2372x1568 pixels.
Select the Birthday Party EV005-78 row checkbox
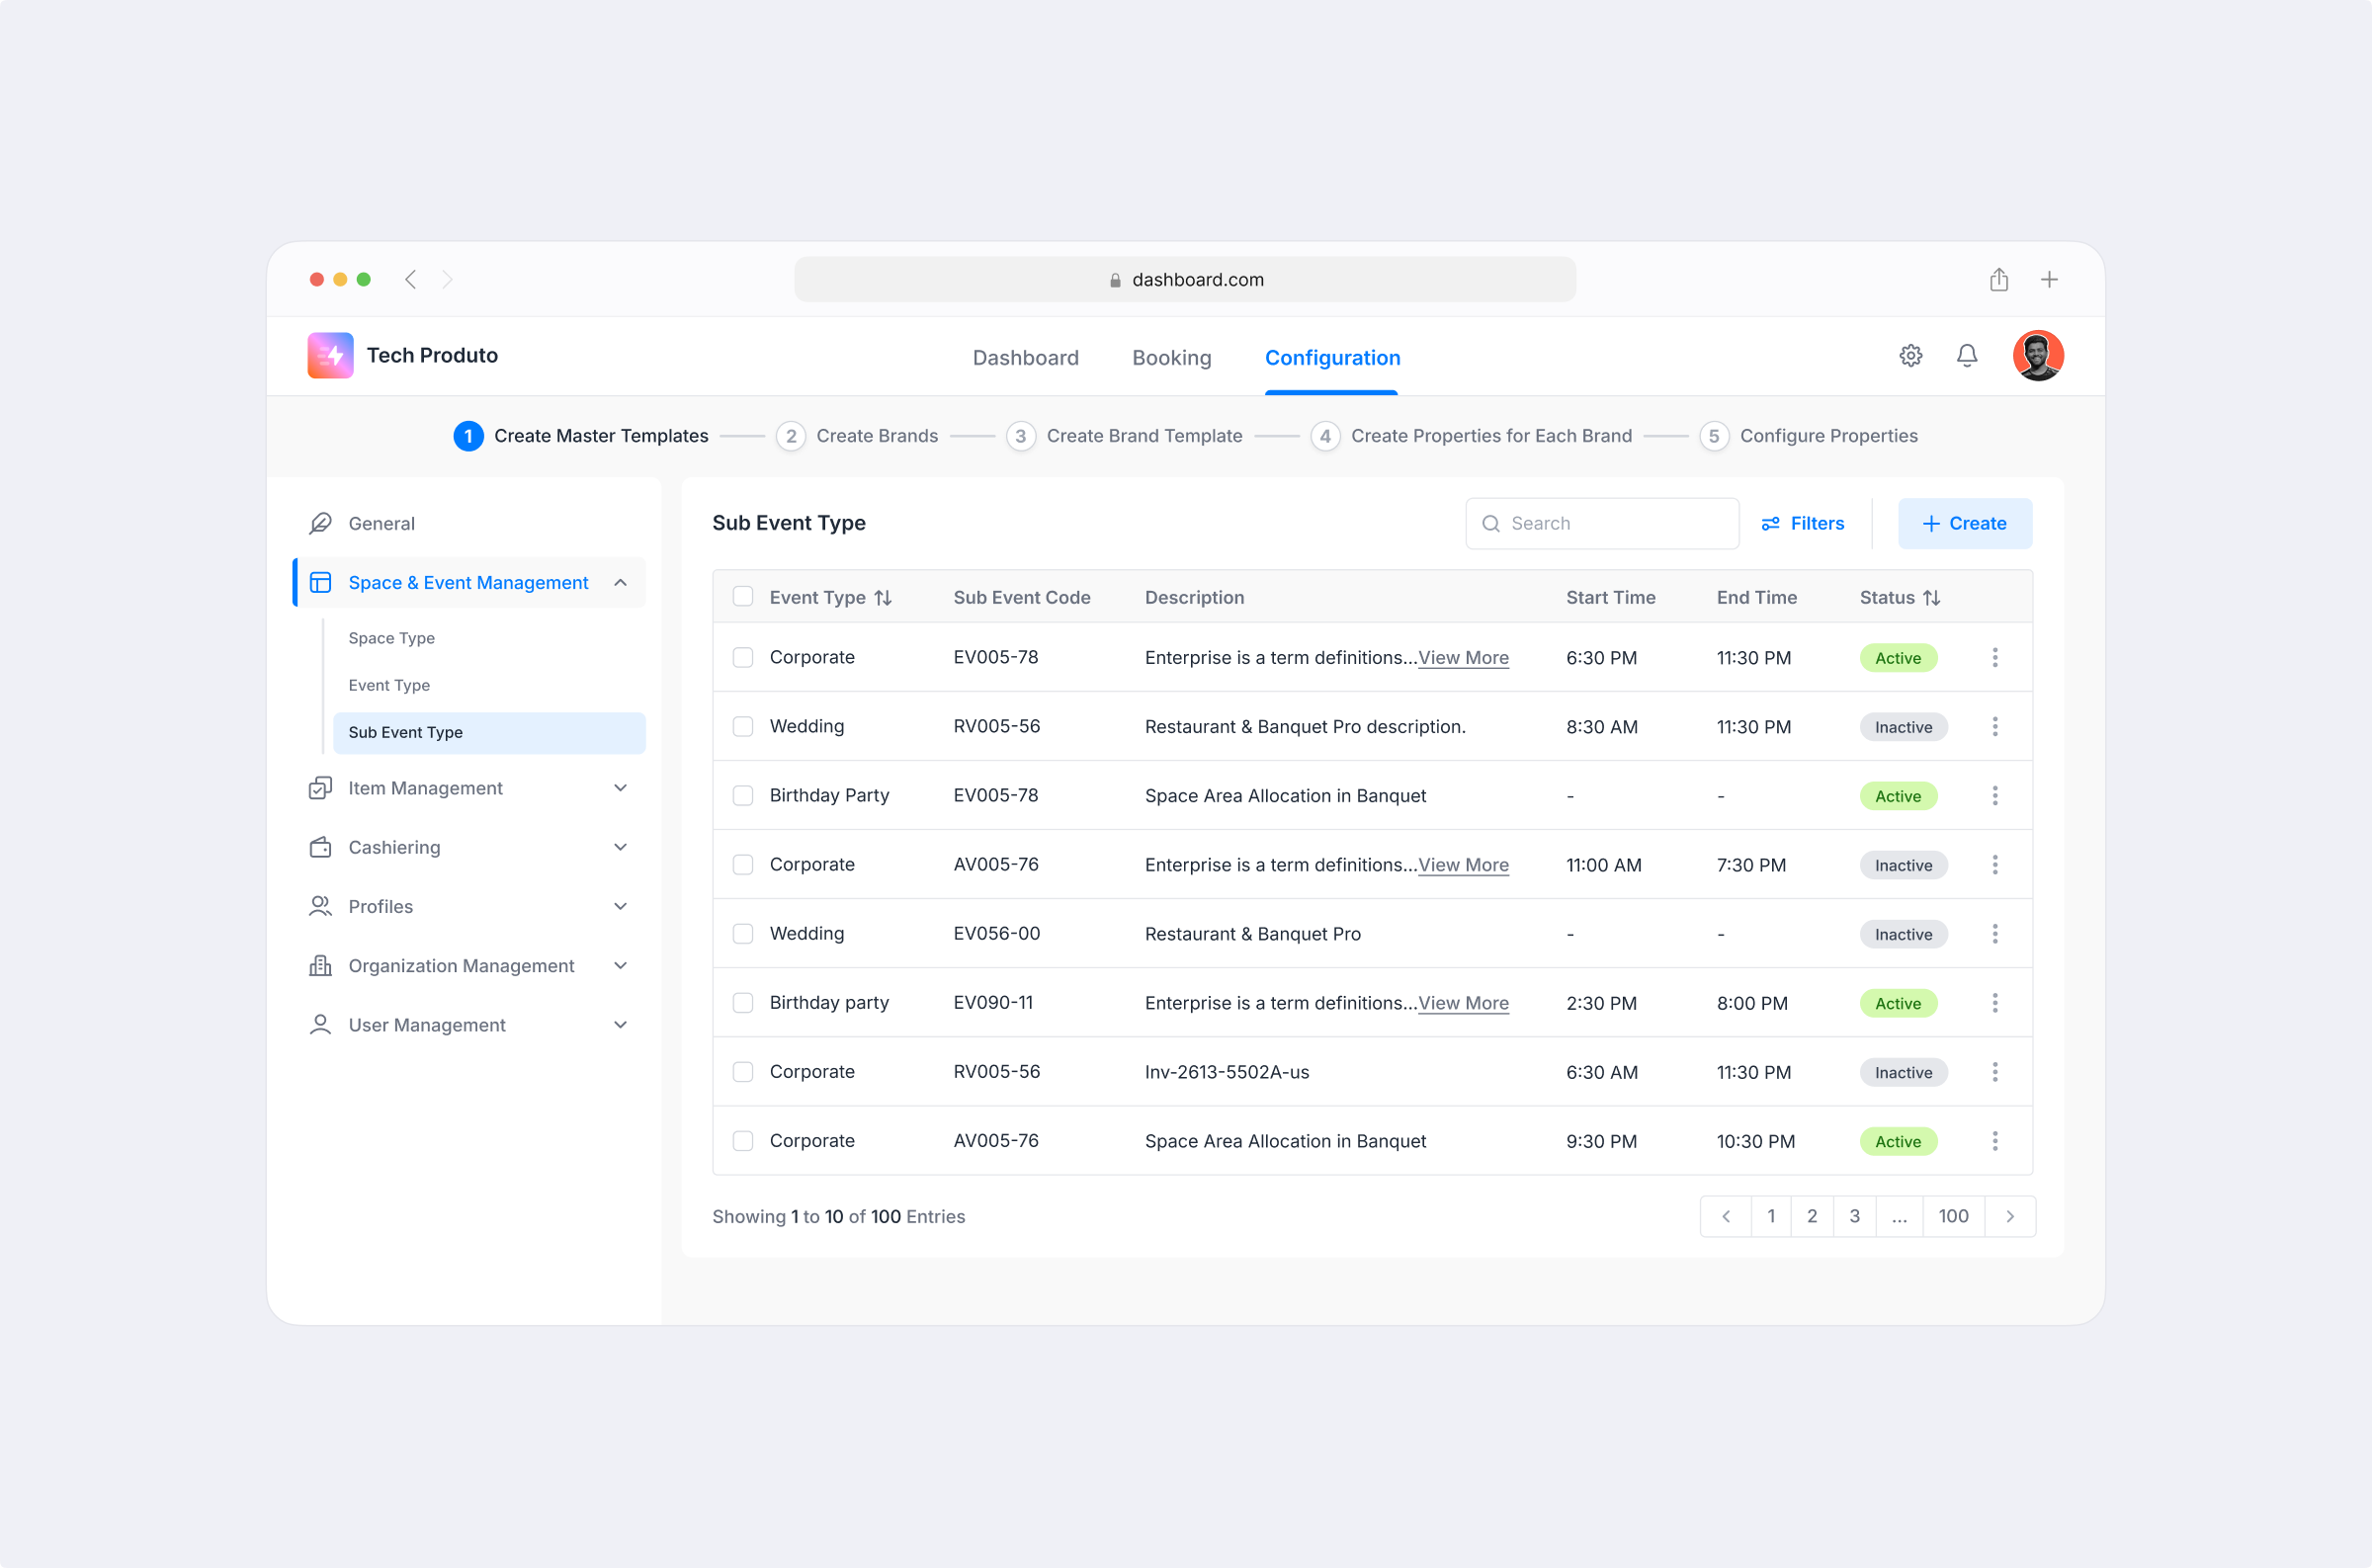point(743,795)
